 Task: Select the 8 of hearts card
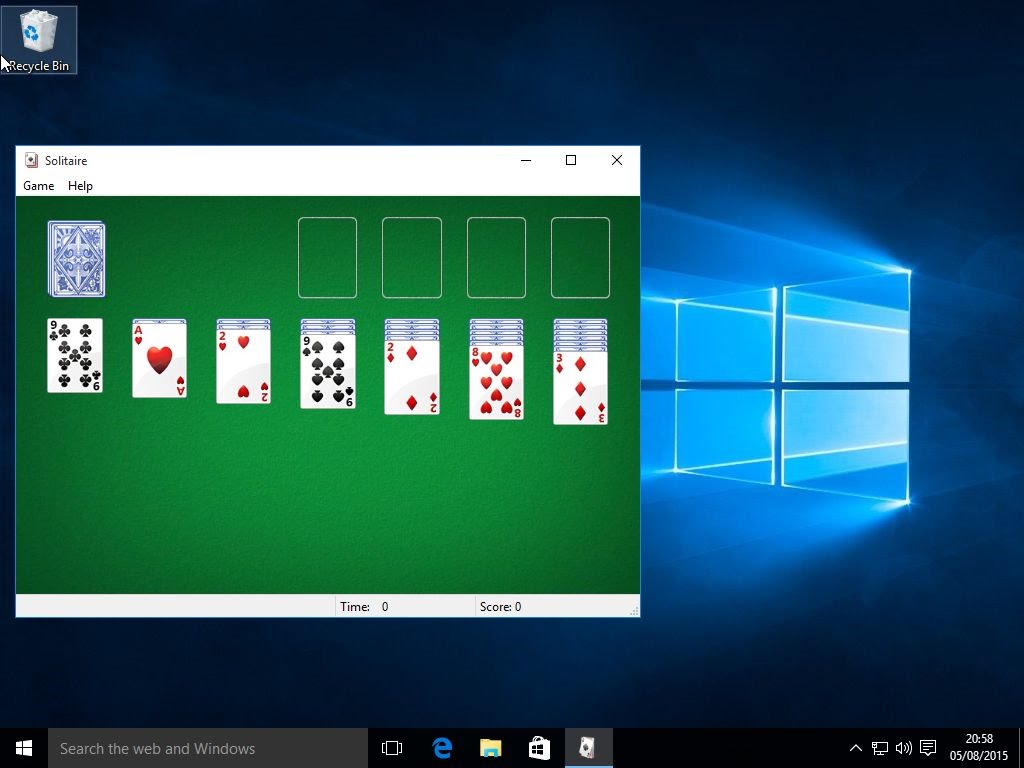pos(496,382)
